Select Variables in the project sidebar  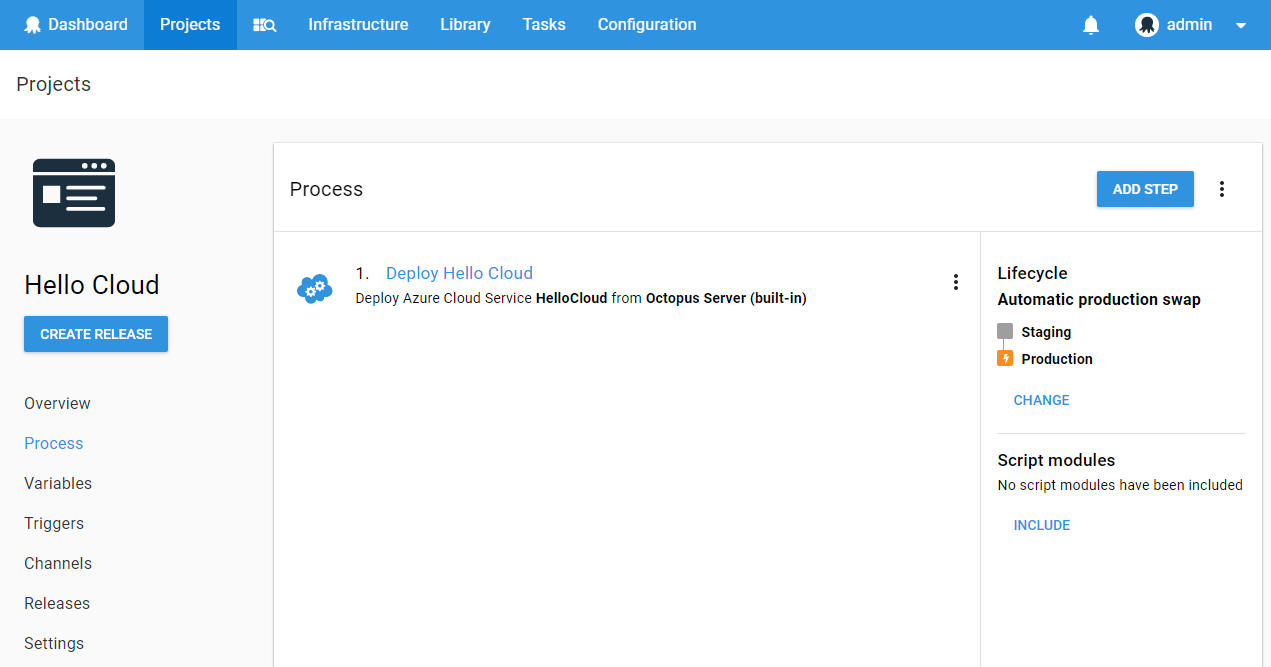point(58,483)
